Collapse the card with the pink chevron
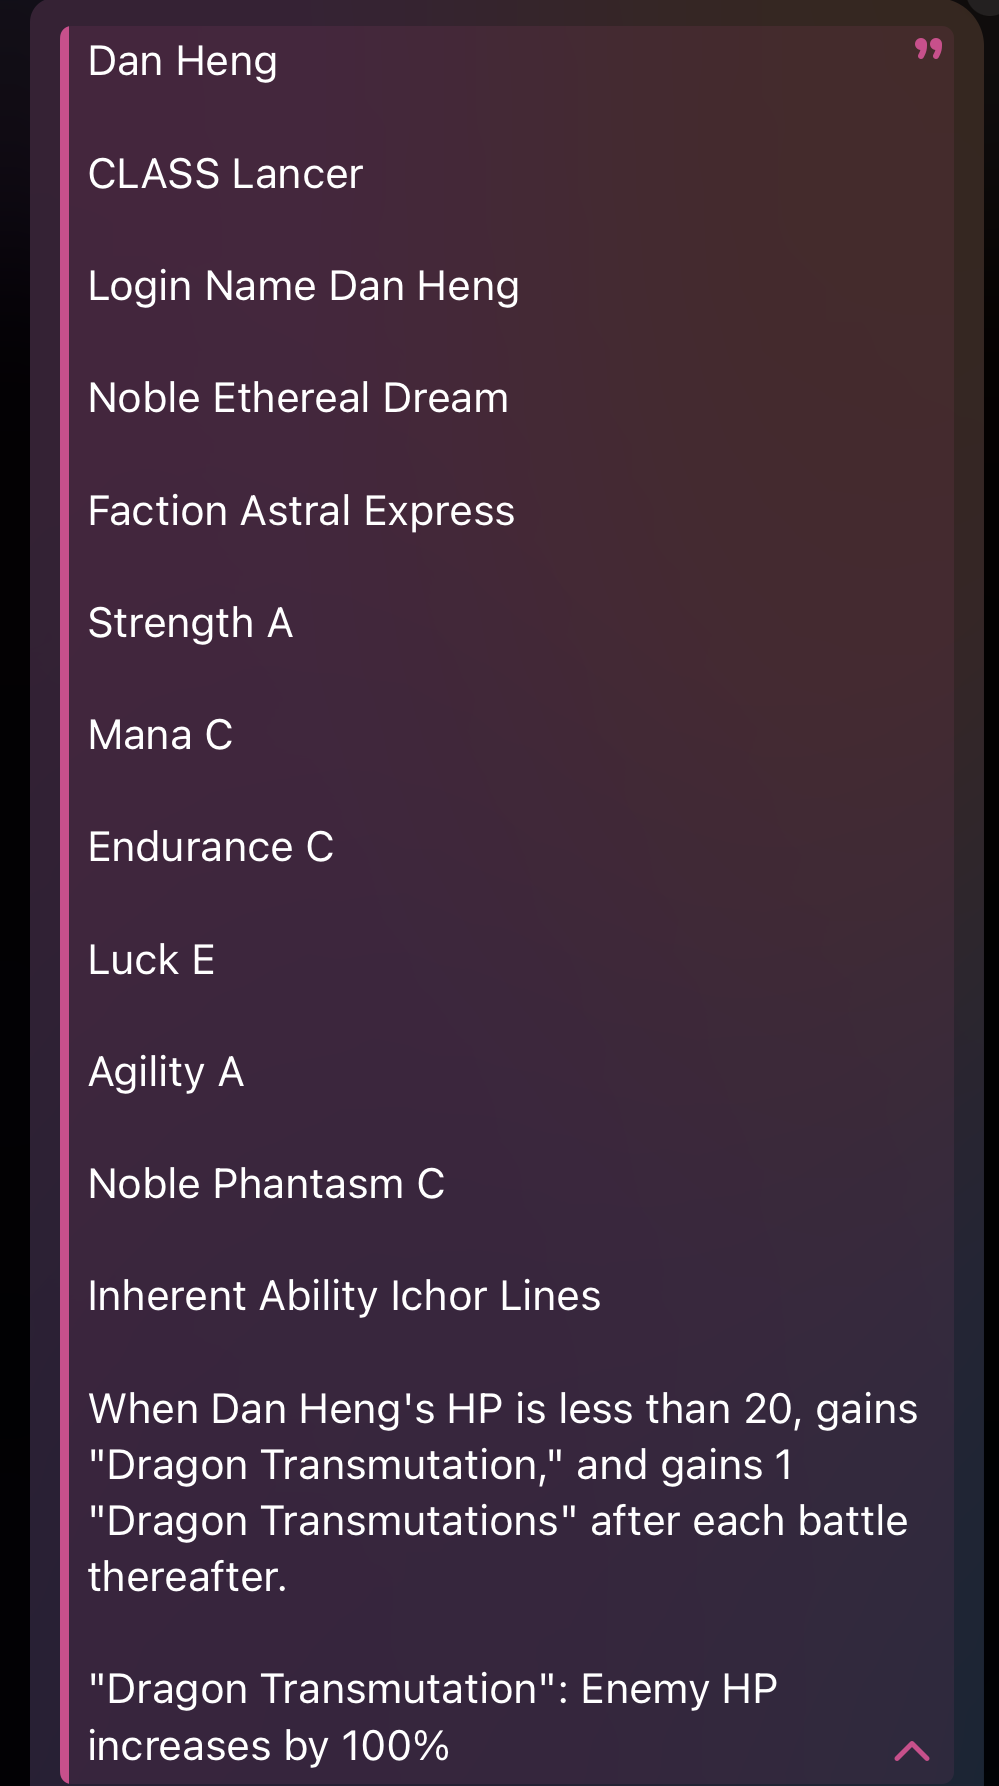Screen dimensions: 999x1786 click(912, 1751)
